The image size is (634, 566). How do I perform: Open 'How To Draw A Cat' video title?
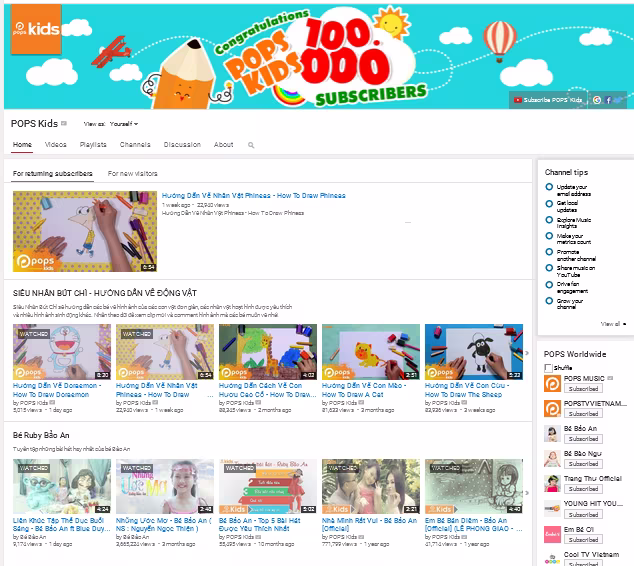364,390
